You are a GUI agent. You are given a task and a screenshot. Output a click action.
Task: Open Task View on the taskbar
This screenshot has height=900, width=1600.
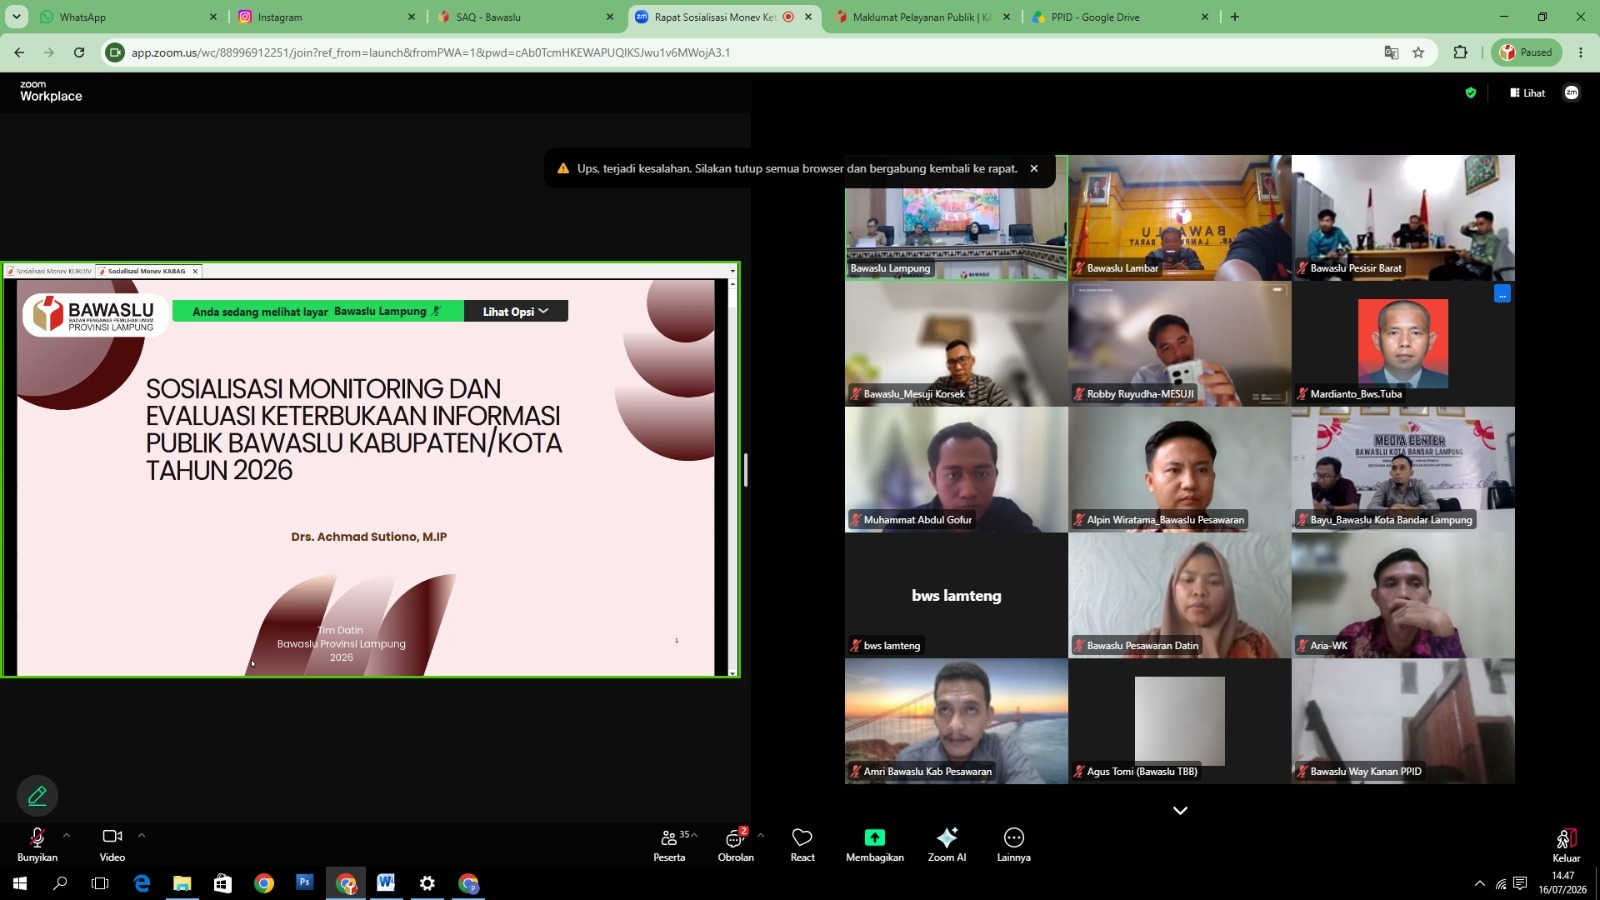tap(100, 883)
